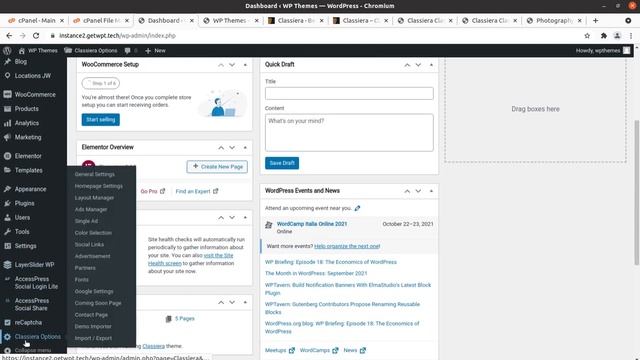The image size is (640, 360).
Task: Open AccessPress Social Share menu
Action: coord(33,304)
